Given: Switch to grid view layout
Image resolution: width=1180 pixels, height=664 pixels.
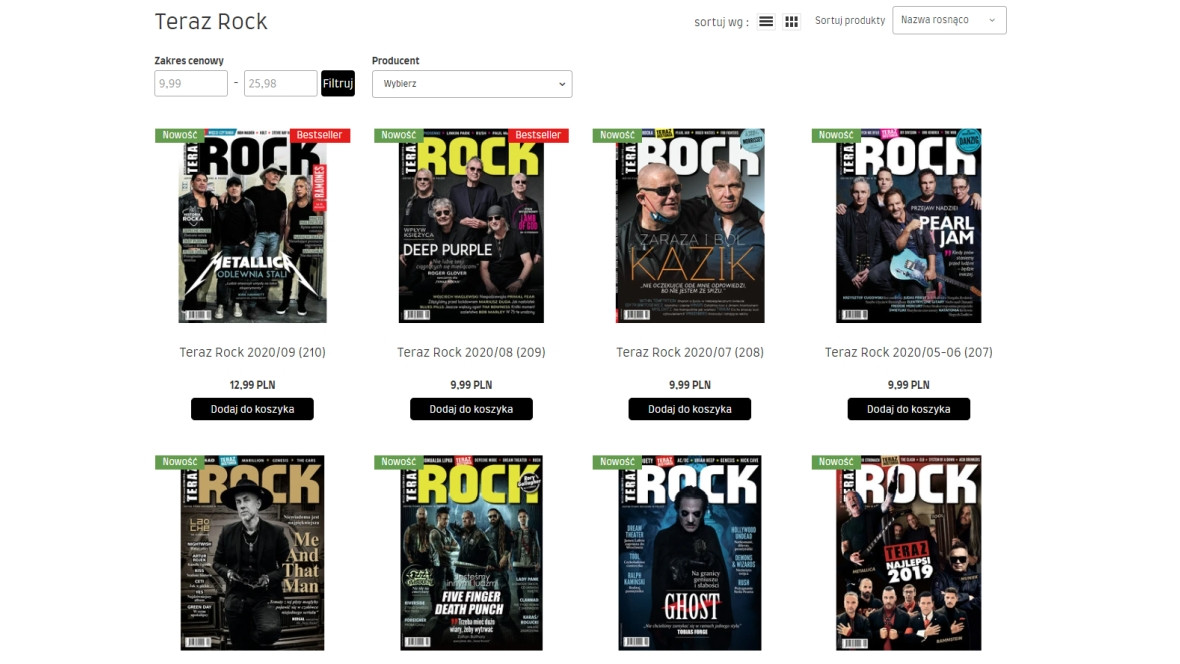Looking at the screenshot, I should pos(792,22).
